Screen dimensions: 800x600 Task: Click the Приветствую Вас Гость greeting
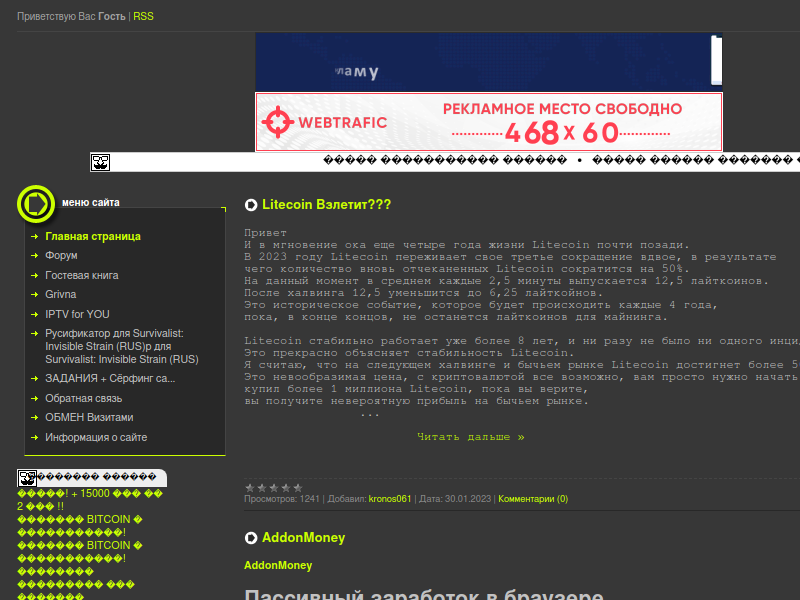point(71,16)
